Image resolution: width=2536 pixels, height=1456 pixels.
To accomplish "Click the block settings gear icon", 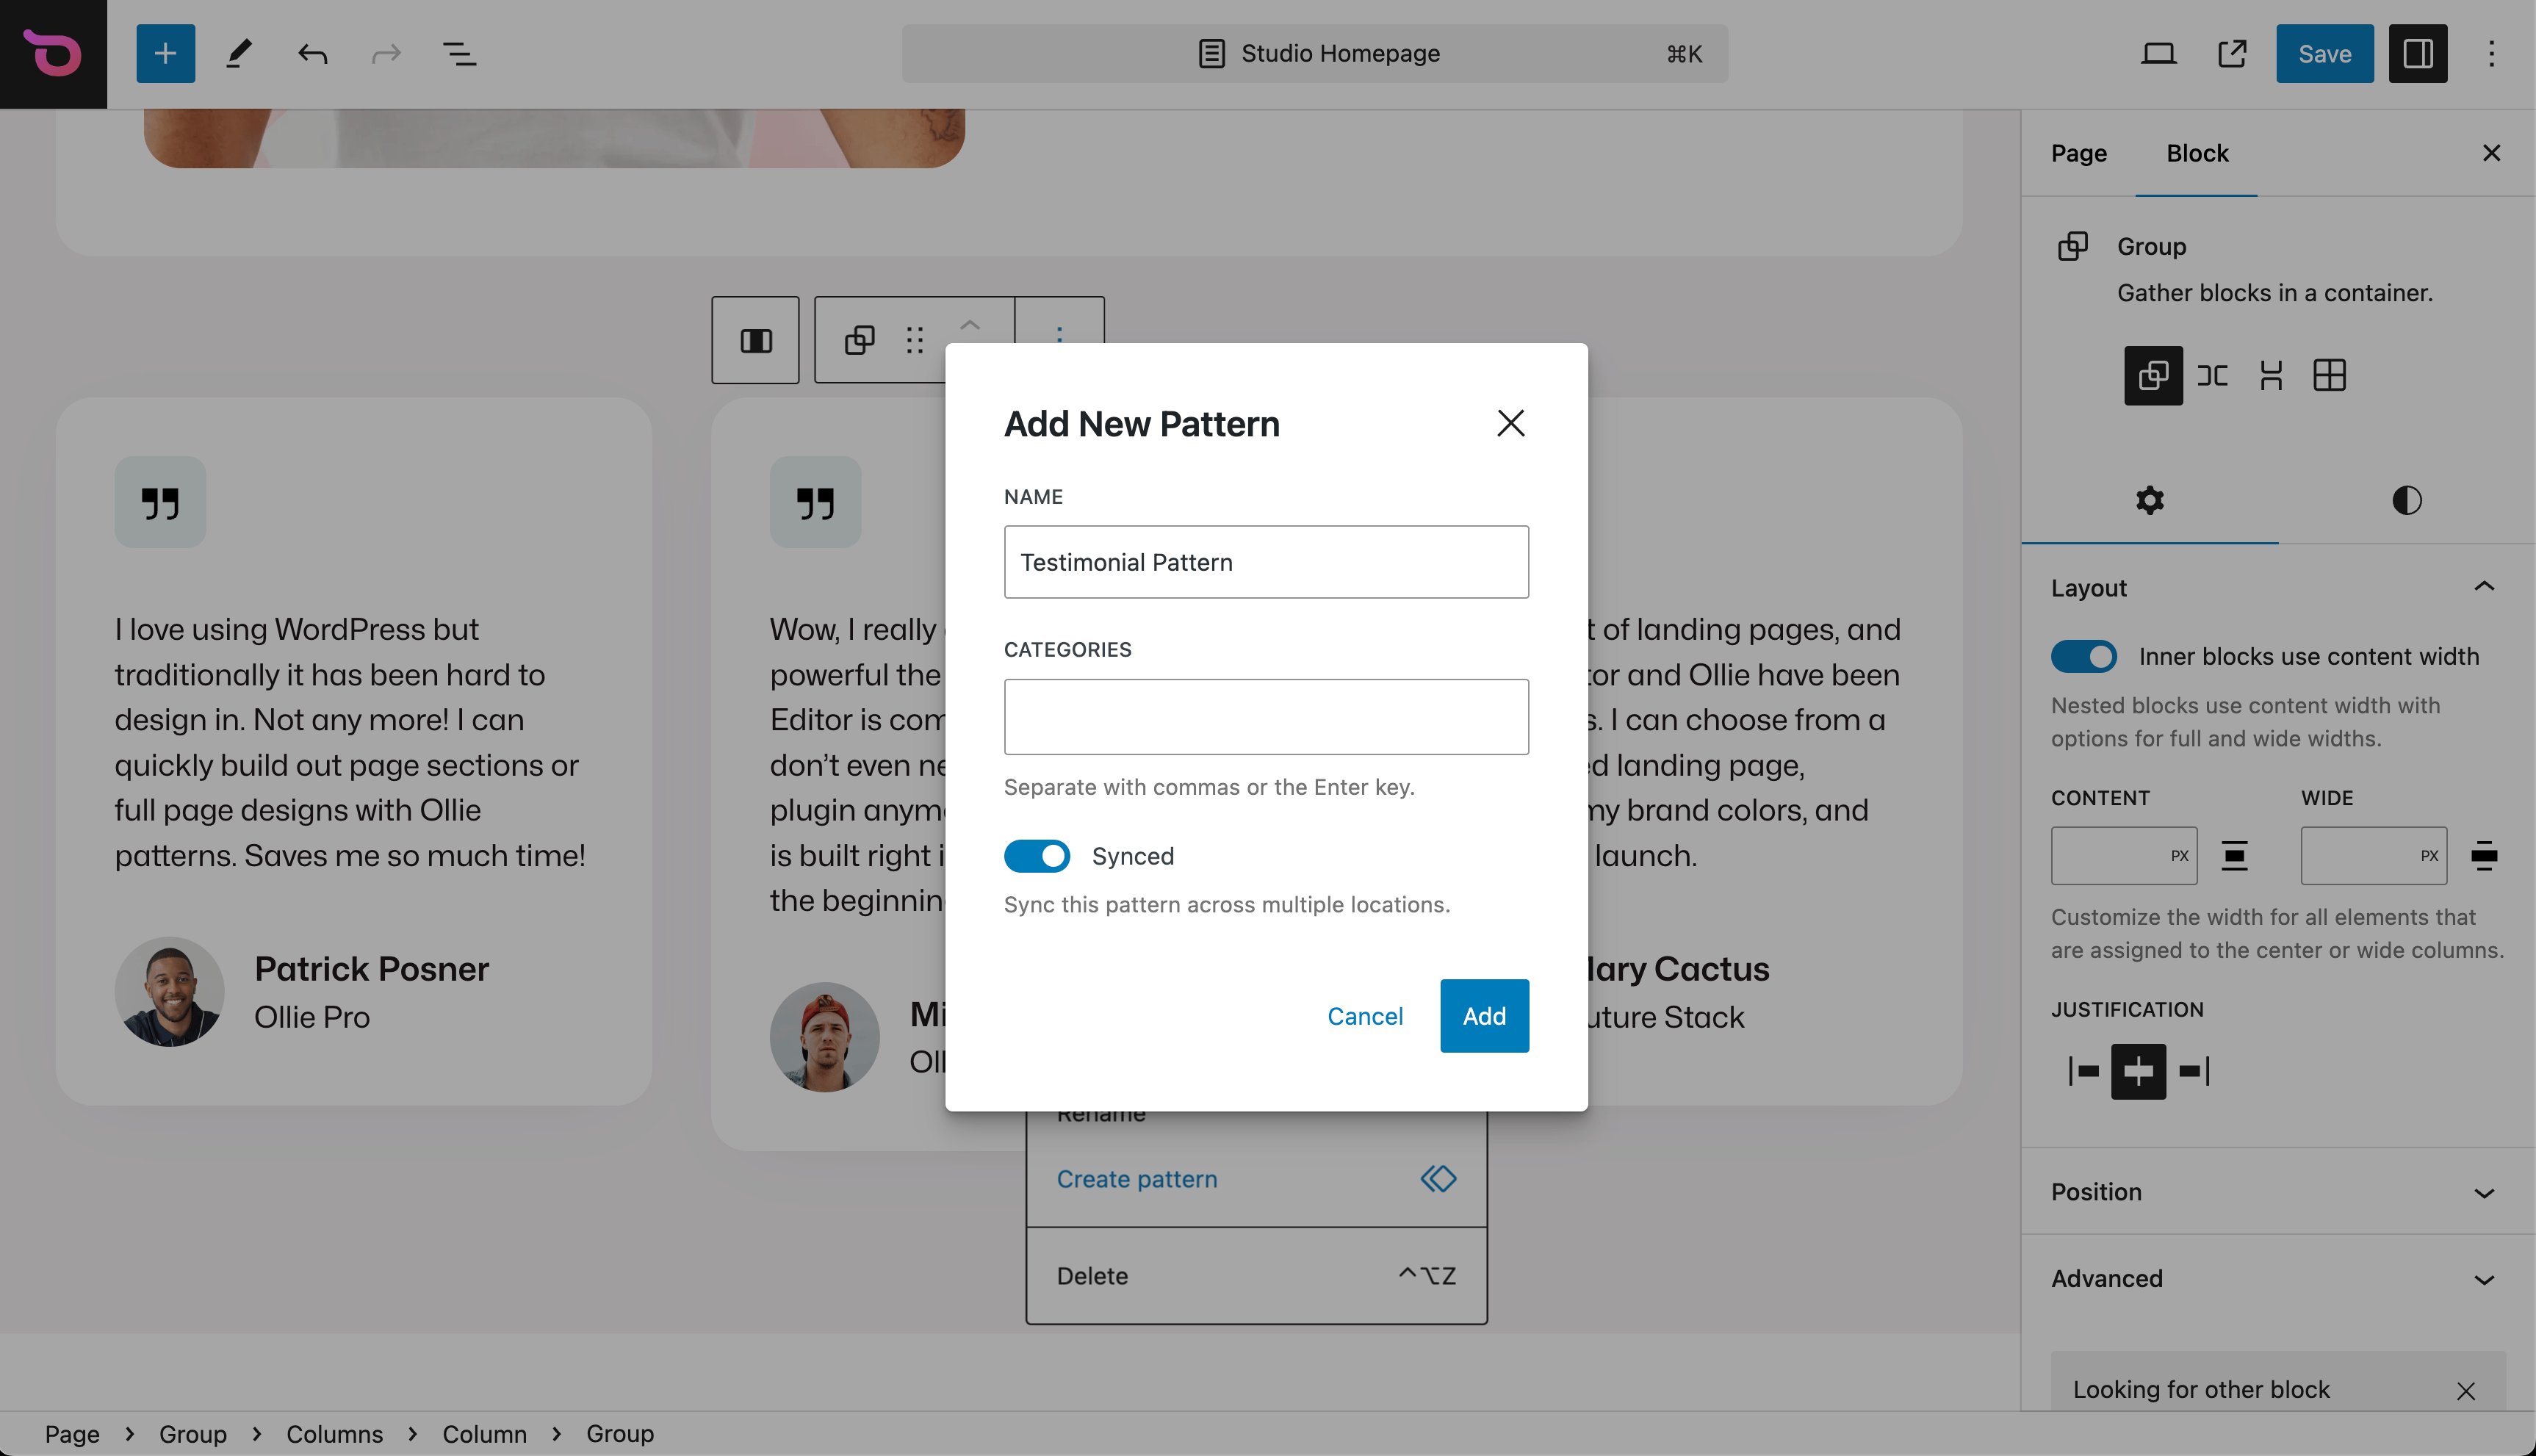I will (2150, 500).
